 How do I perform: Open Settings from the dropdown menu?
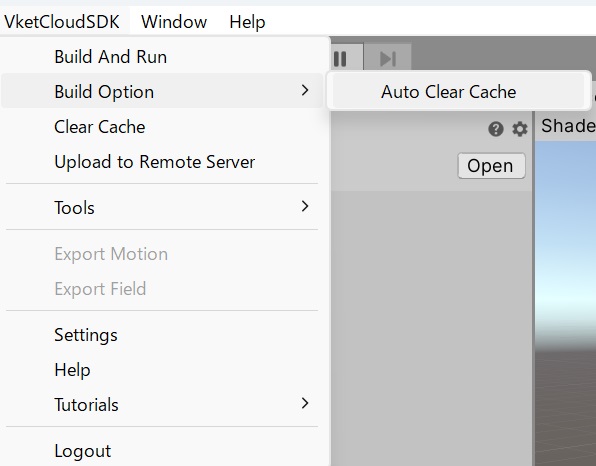coord(162,335)
